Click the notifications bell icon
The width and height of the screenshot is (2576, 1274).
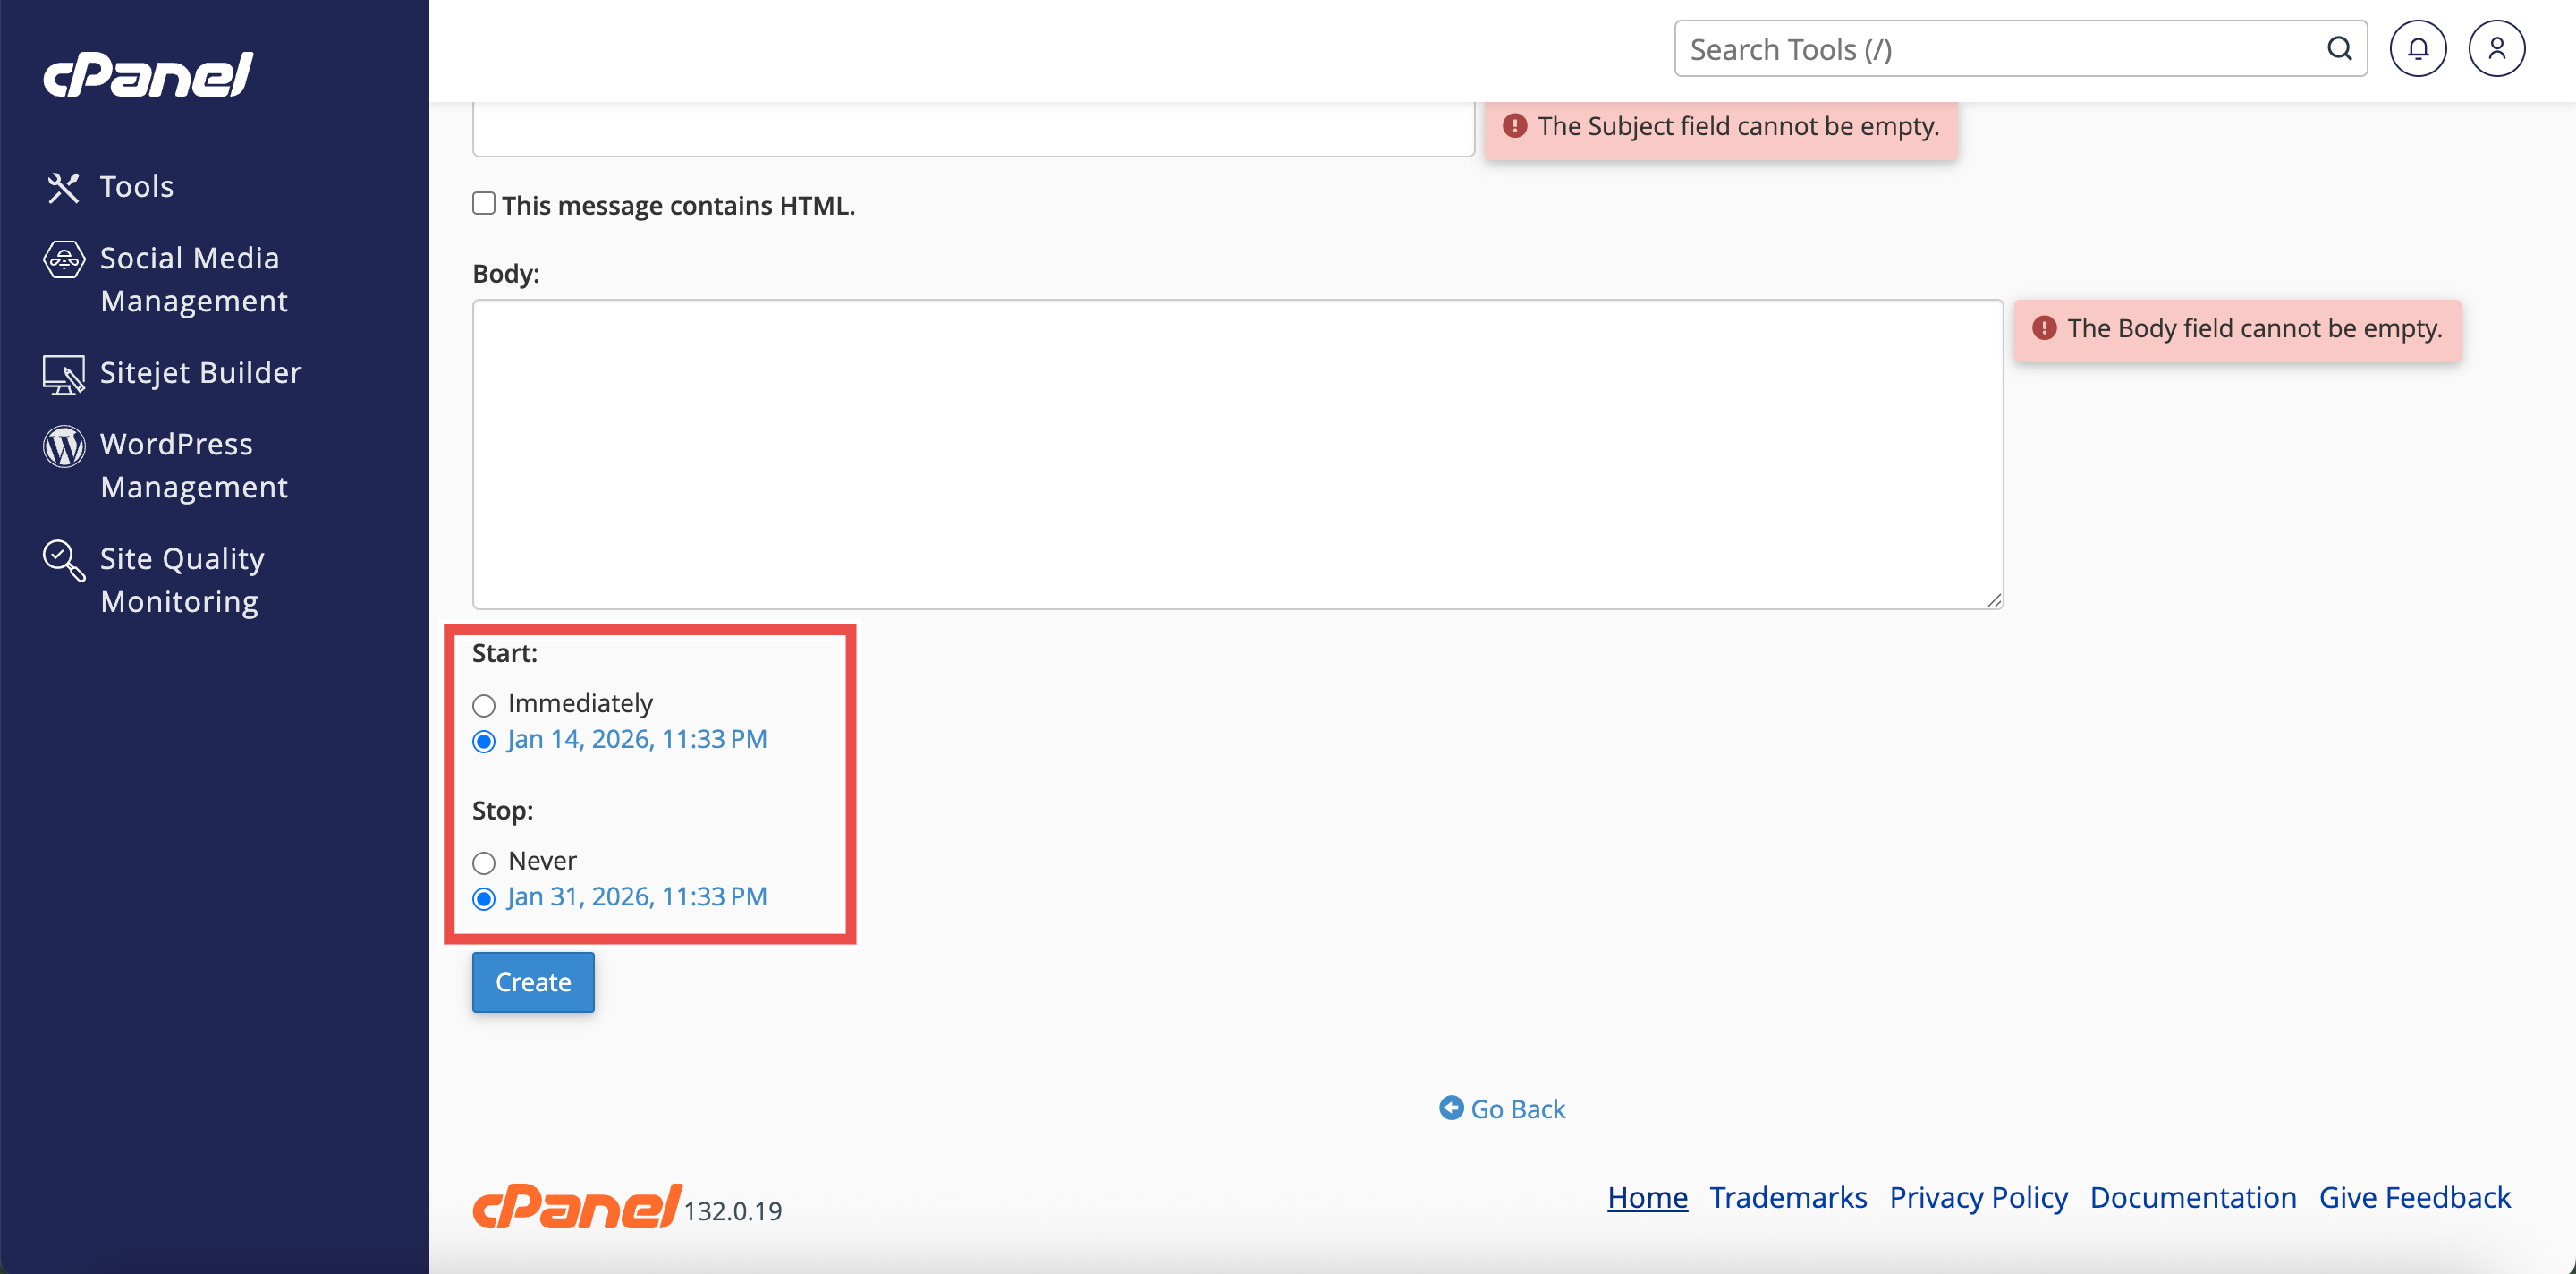point(2417,49)
